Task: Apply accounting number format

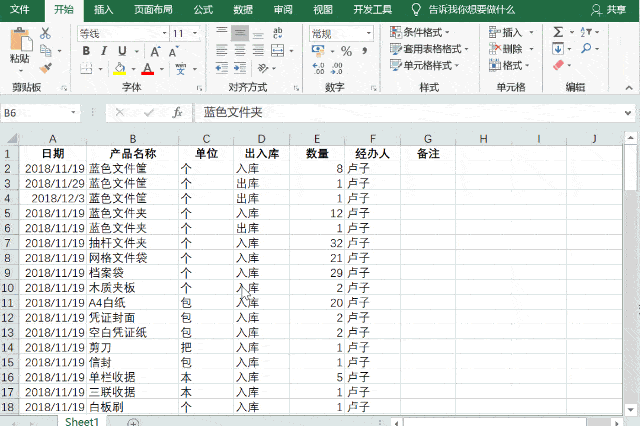Action: [318, 51]
